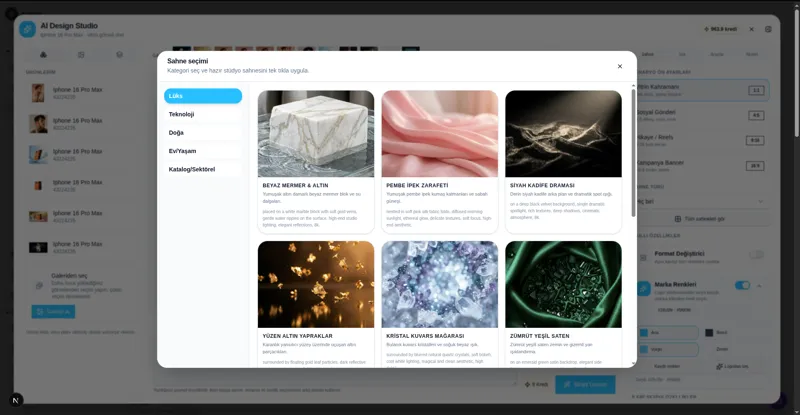Click the PEMBE İPEK ZARAFETİ title text
This screenshot has width=800, height=415.
coord(417,186)
